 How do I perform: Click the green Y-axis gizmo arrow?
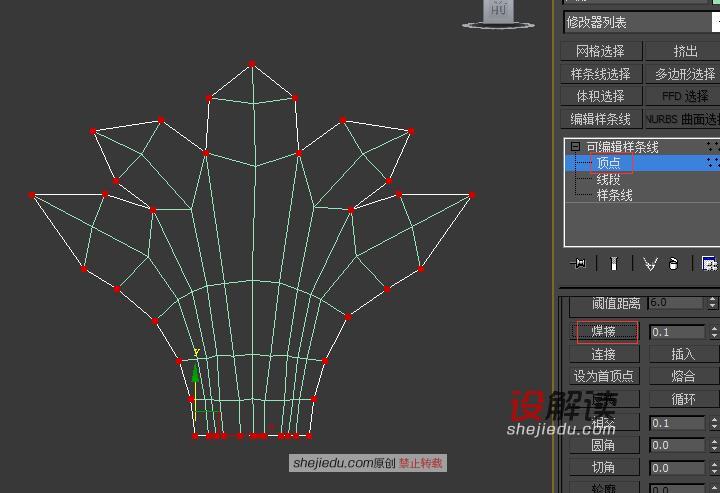pyautogui.click(x=196, y=372)
